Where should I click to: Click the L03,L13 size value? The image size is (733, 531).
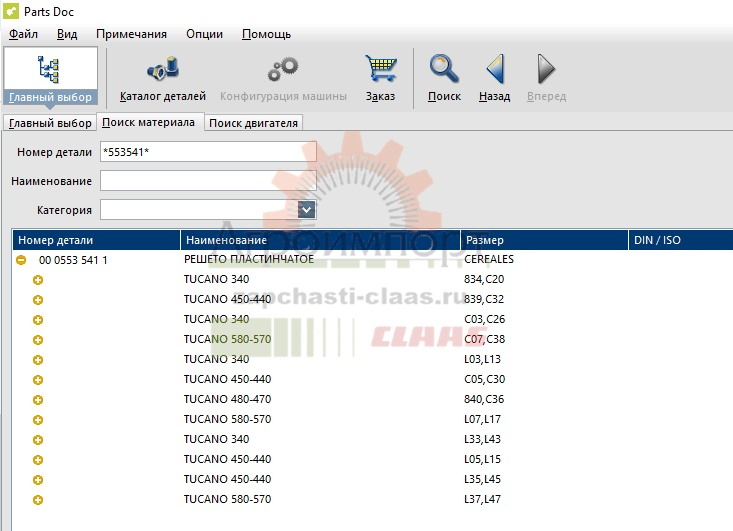[x=482, y=359]
